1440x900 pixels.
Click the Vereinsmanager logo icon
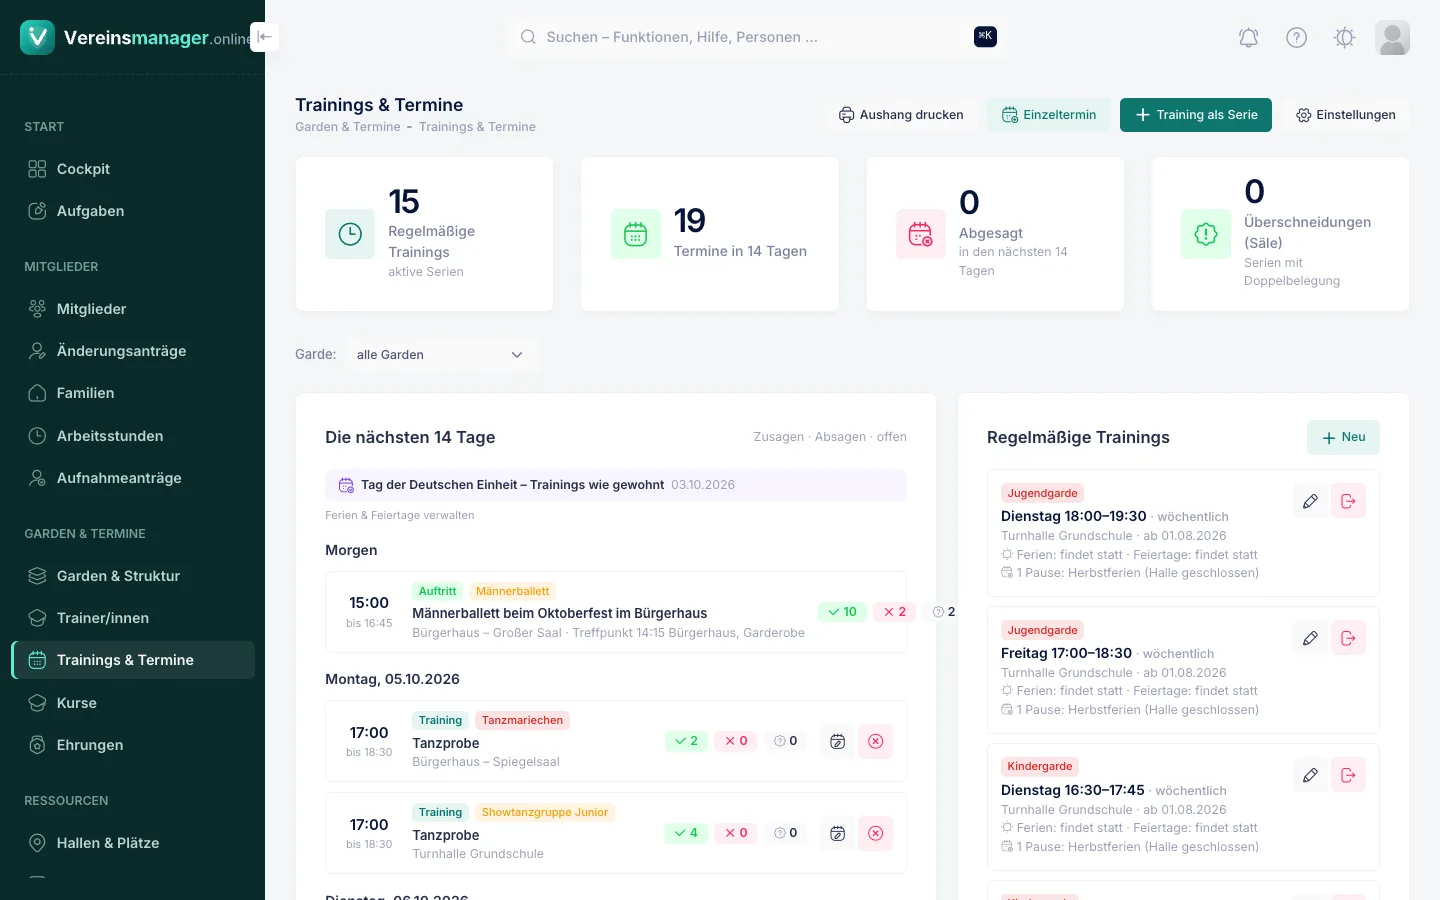pyautogui.click(x=37, y=37)
